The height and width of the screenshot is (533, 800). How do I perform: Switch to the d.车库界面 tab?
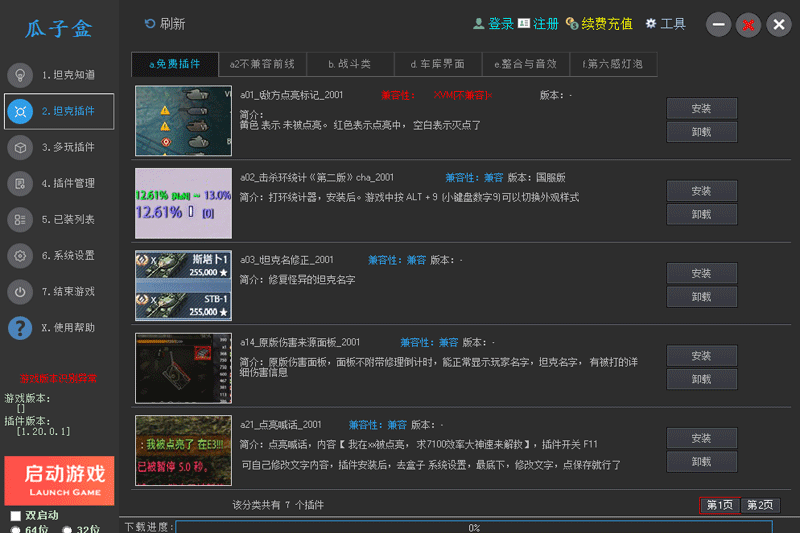[438, 64]
